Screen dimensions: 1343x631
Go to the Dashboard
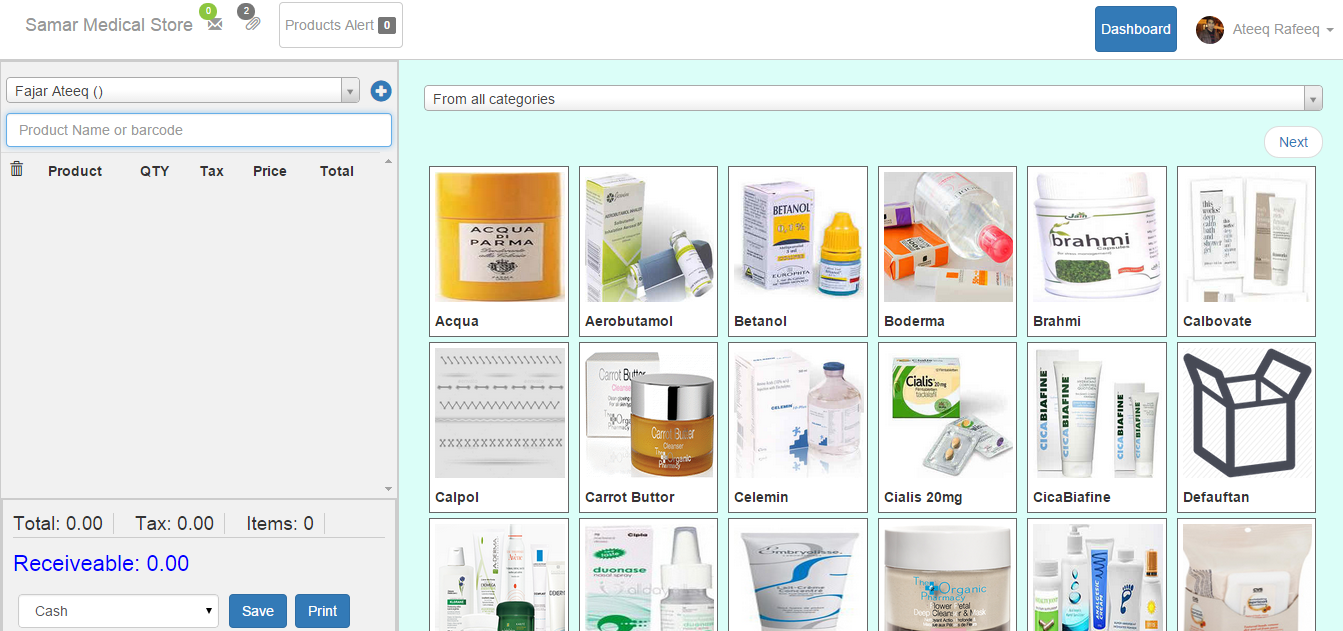[x=1135, y=29]
